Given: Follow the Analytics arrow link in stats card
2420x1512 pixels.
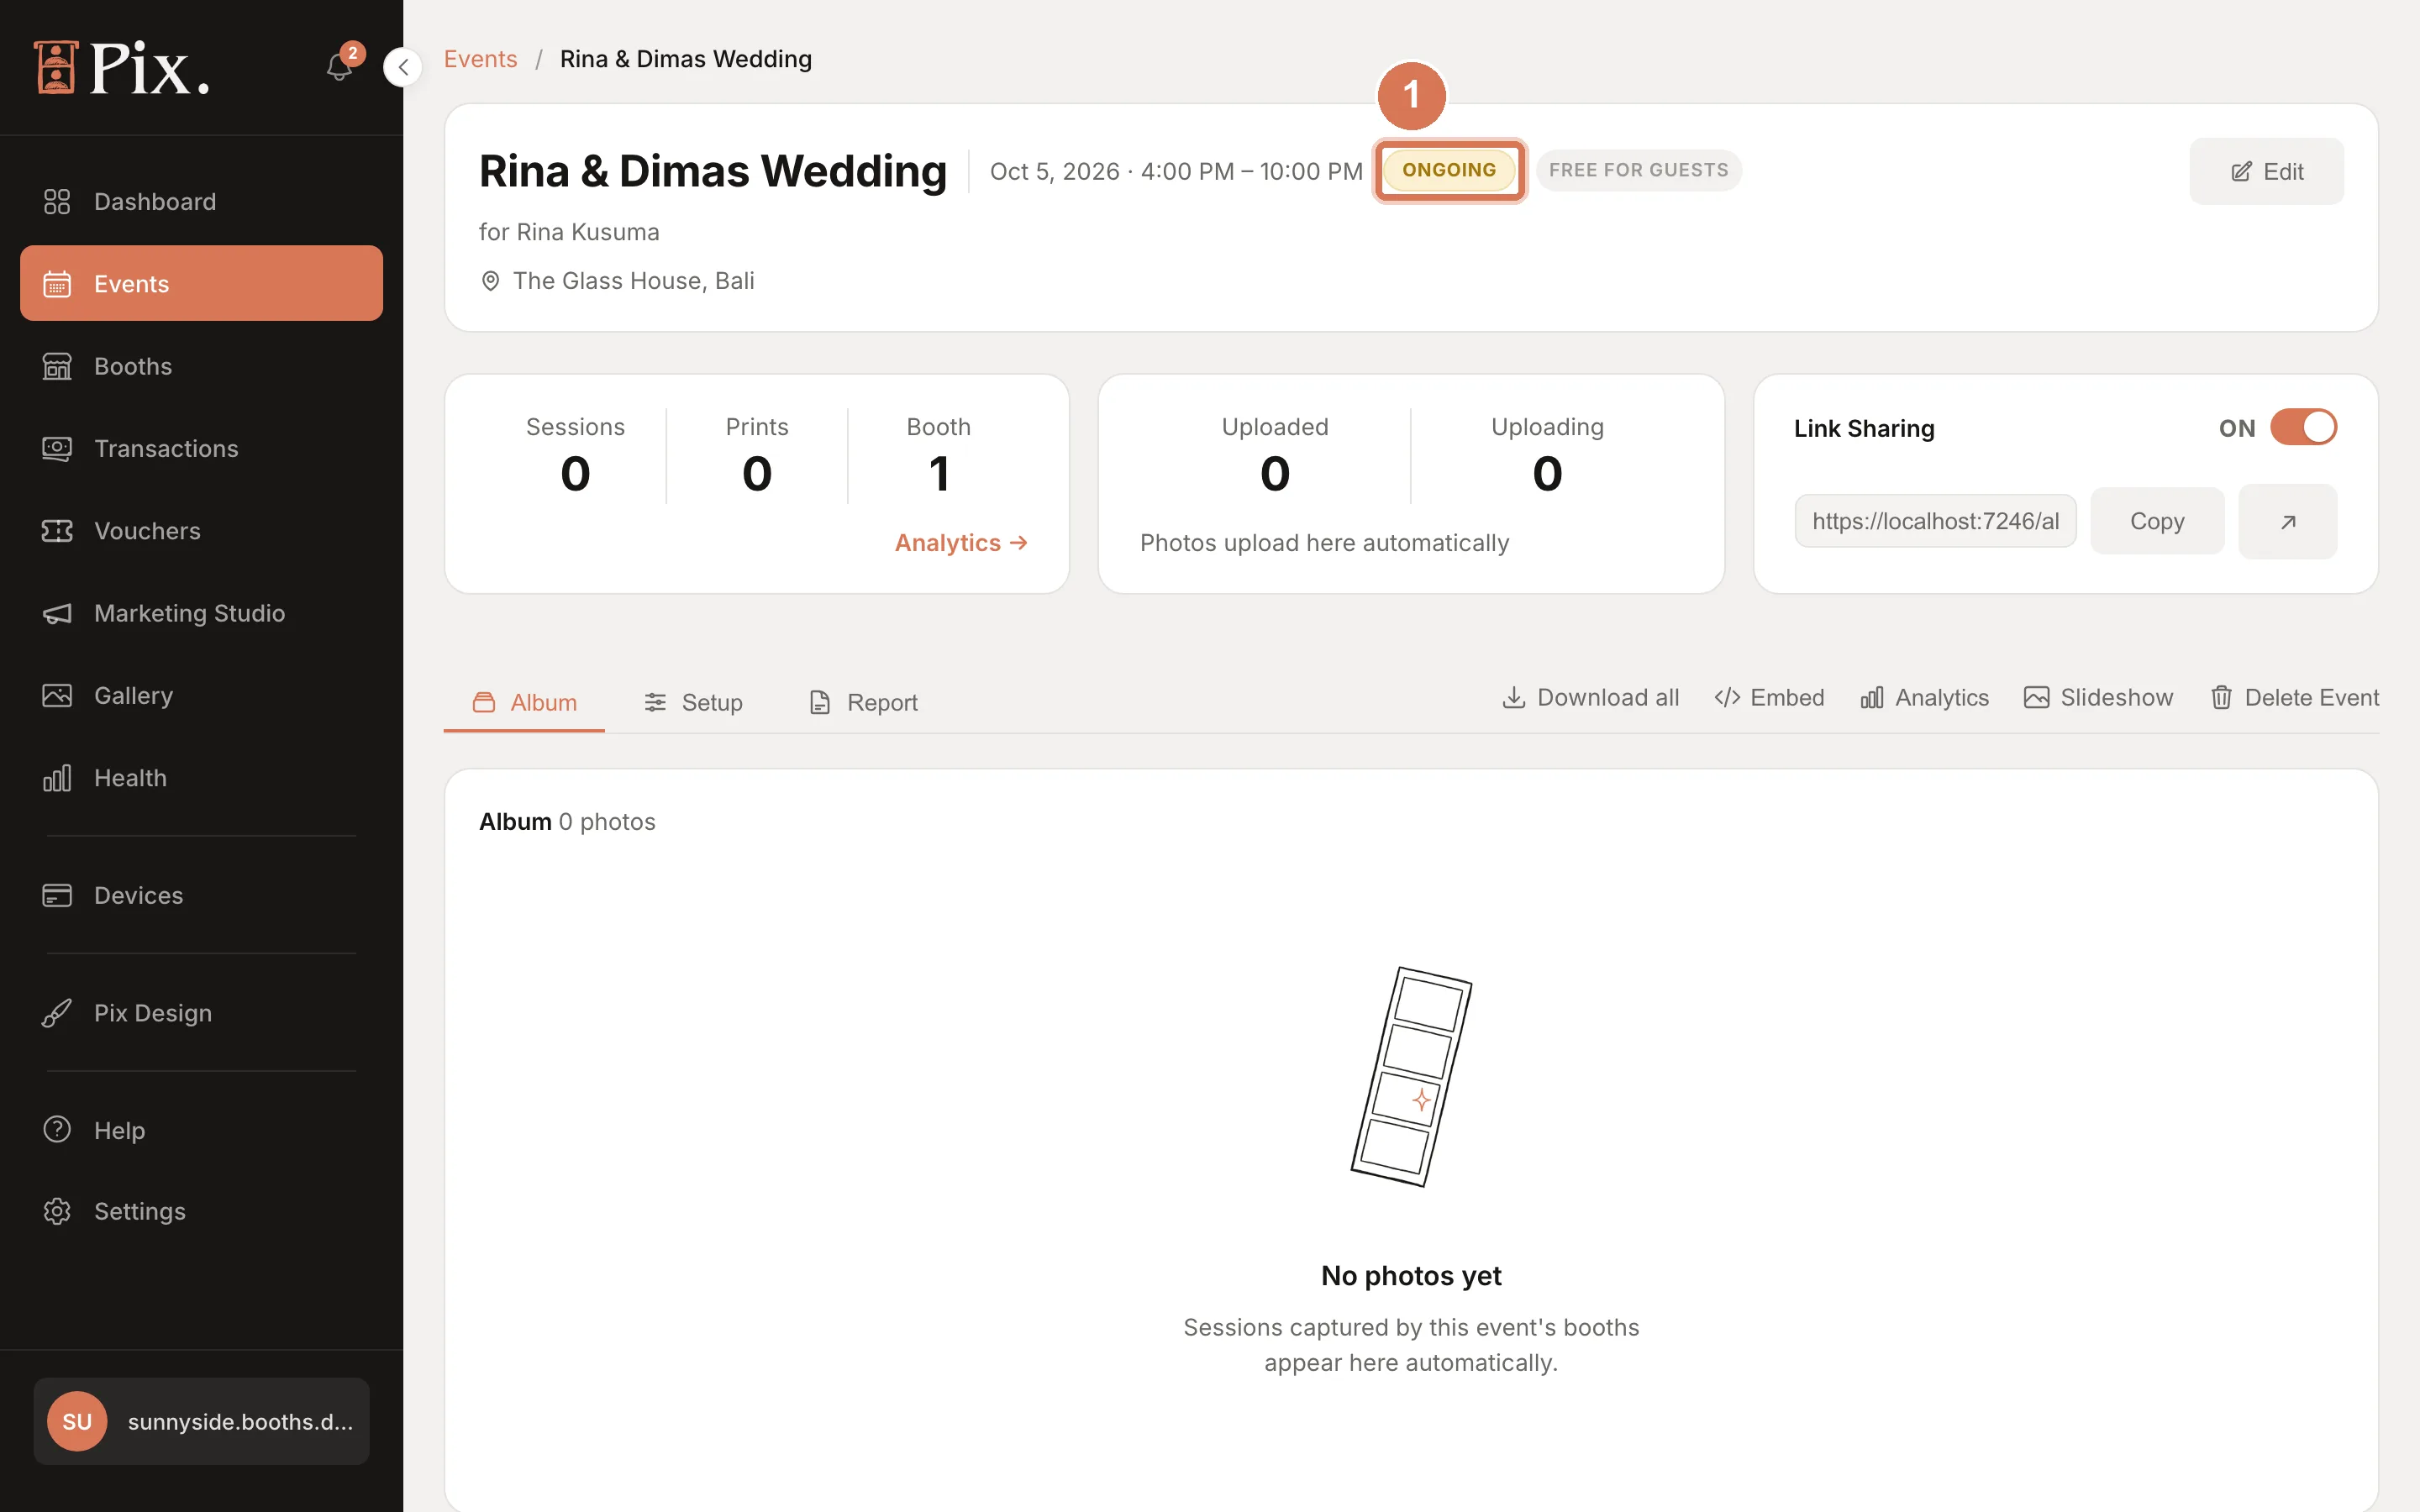Looking at the screenshot, I should click(x=961, y=543).
